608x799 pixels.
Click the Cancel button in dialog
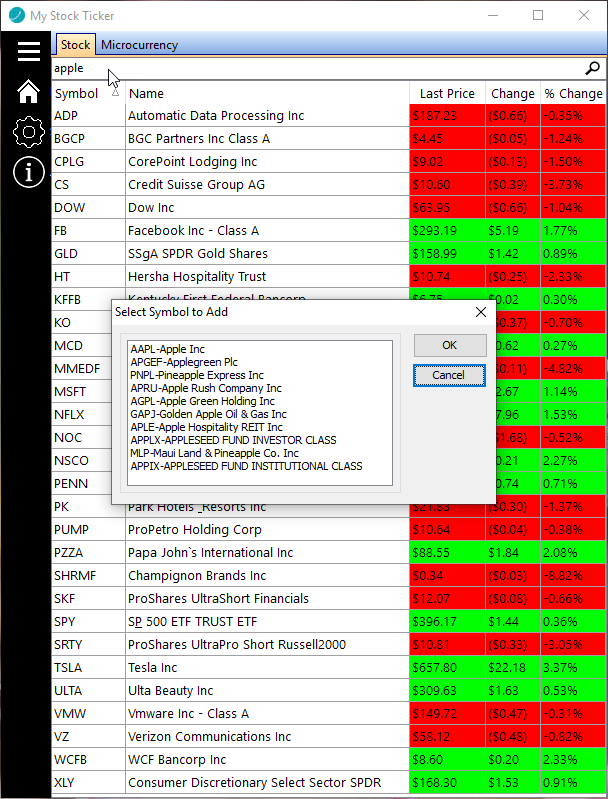click(449, 376)
